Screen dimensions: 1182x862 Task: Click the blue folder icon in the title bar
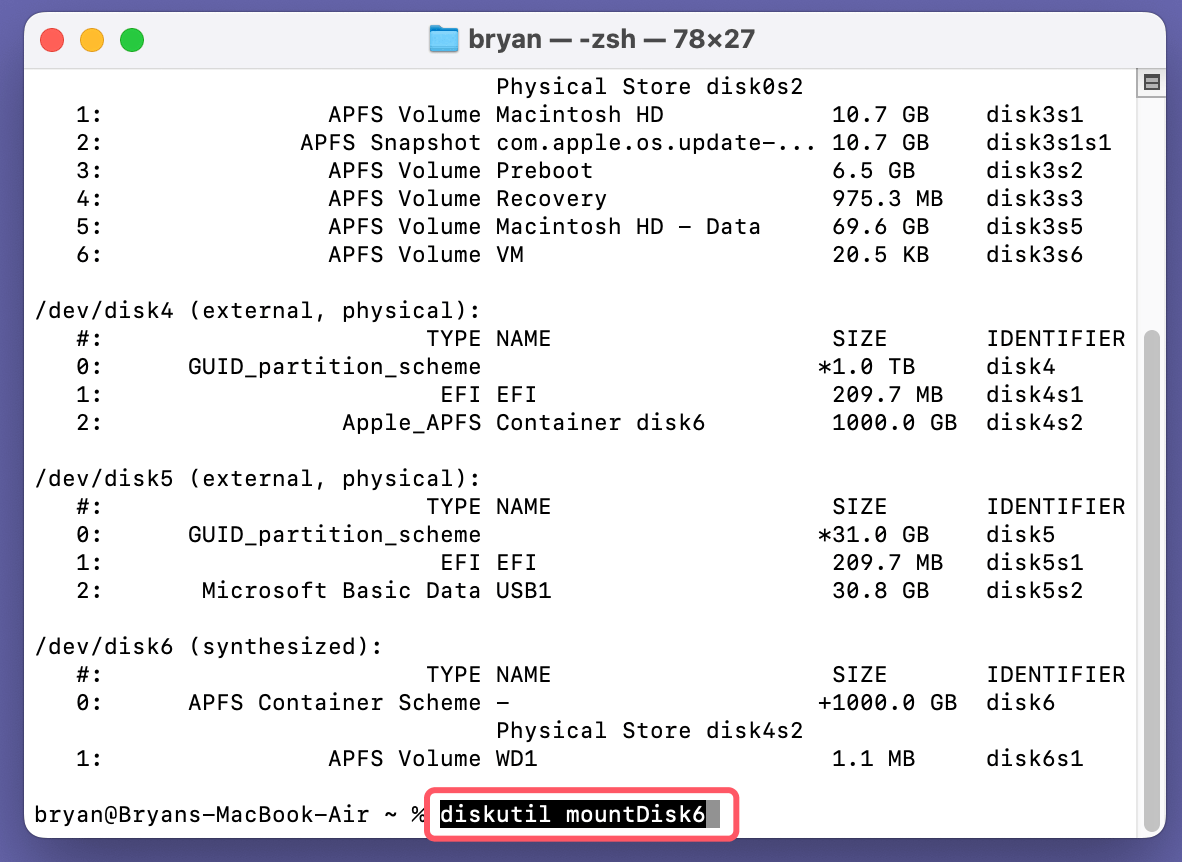tap(442, 39)
